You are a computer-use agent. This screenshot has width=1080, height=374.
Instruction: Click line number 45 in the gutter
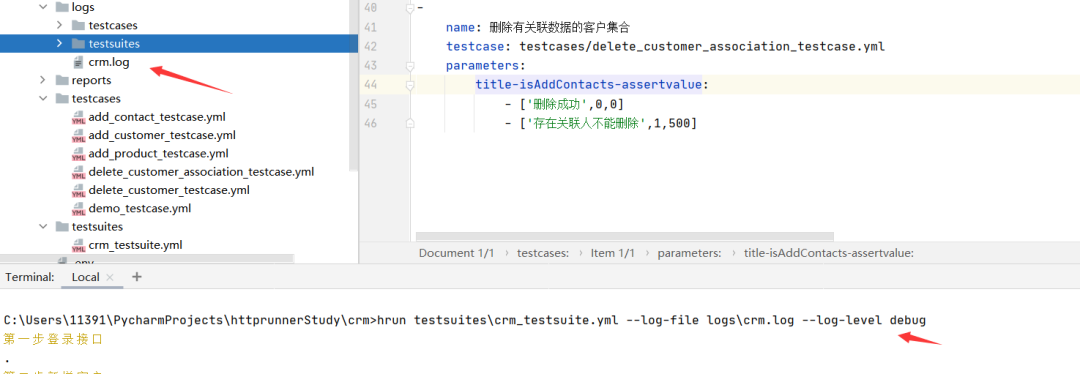(371, 105)
